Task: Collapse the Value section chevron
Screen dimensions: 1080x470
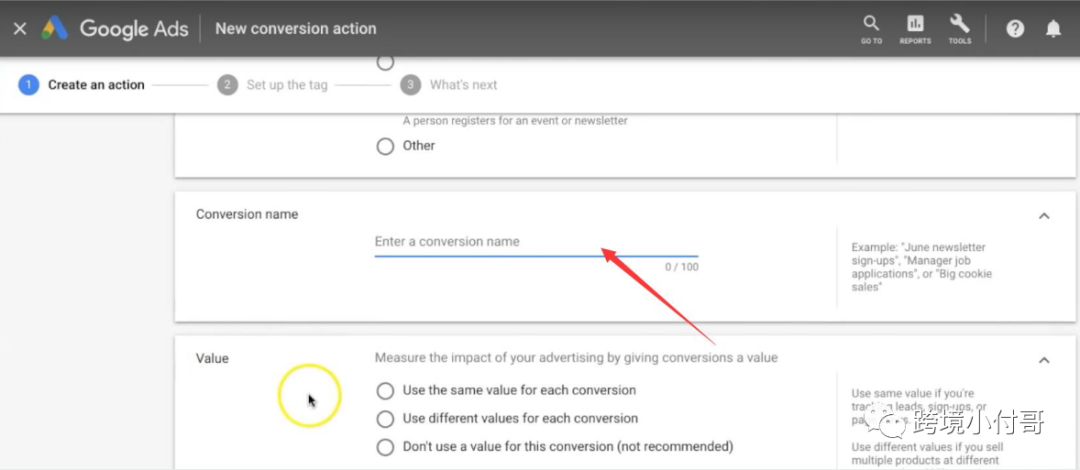Action: 1044,360
